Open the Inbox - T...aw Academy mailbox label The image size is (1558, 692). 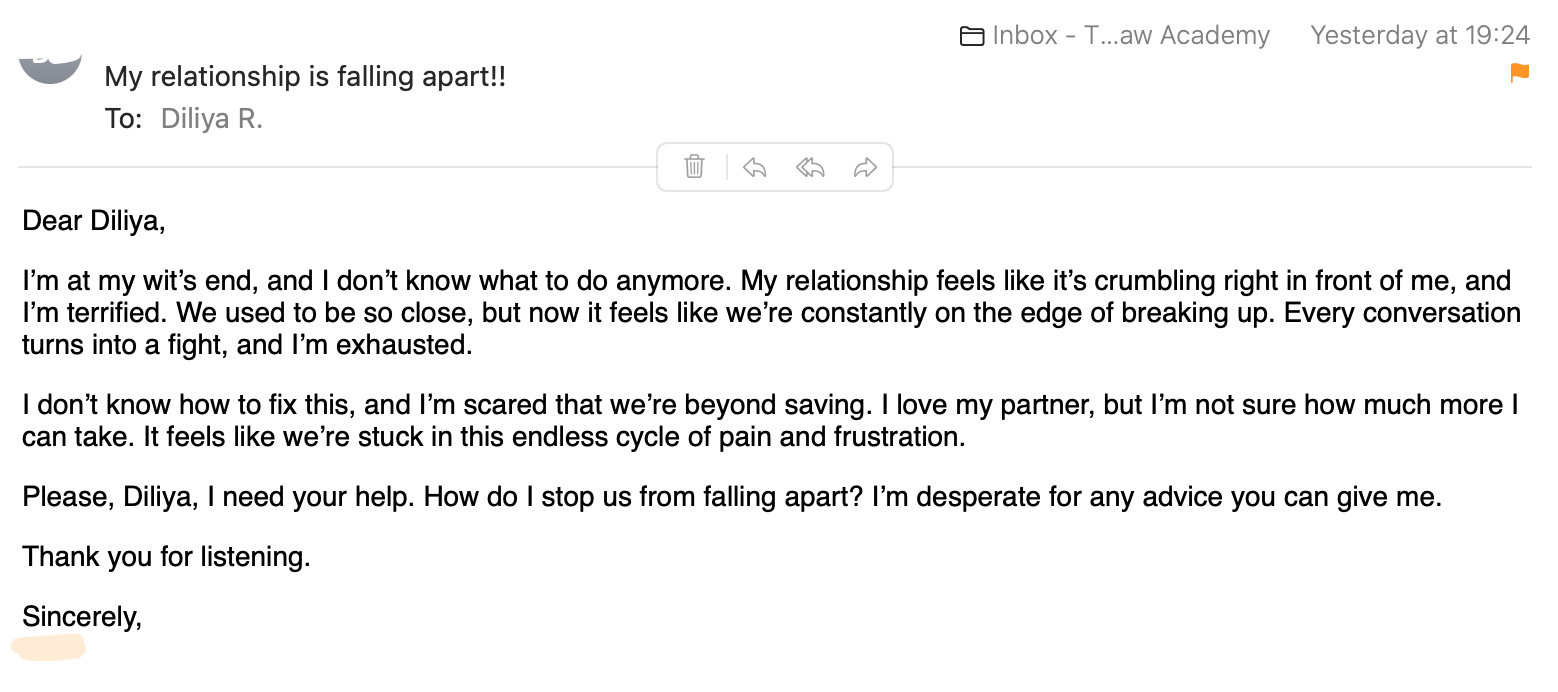pos(1130,36)
